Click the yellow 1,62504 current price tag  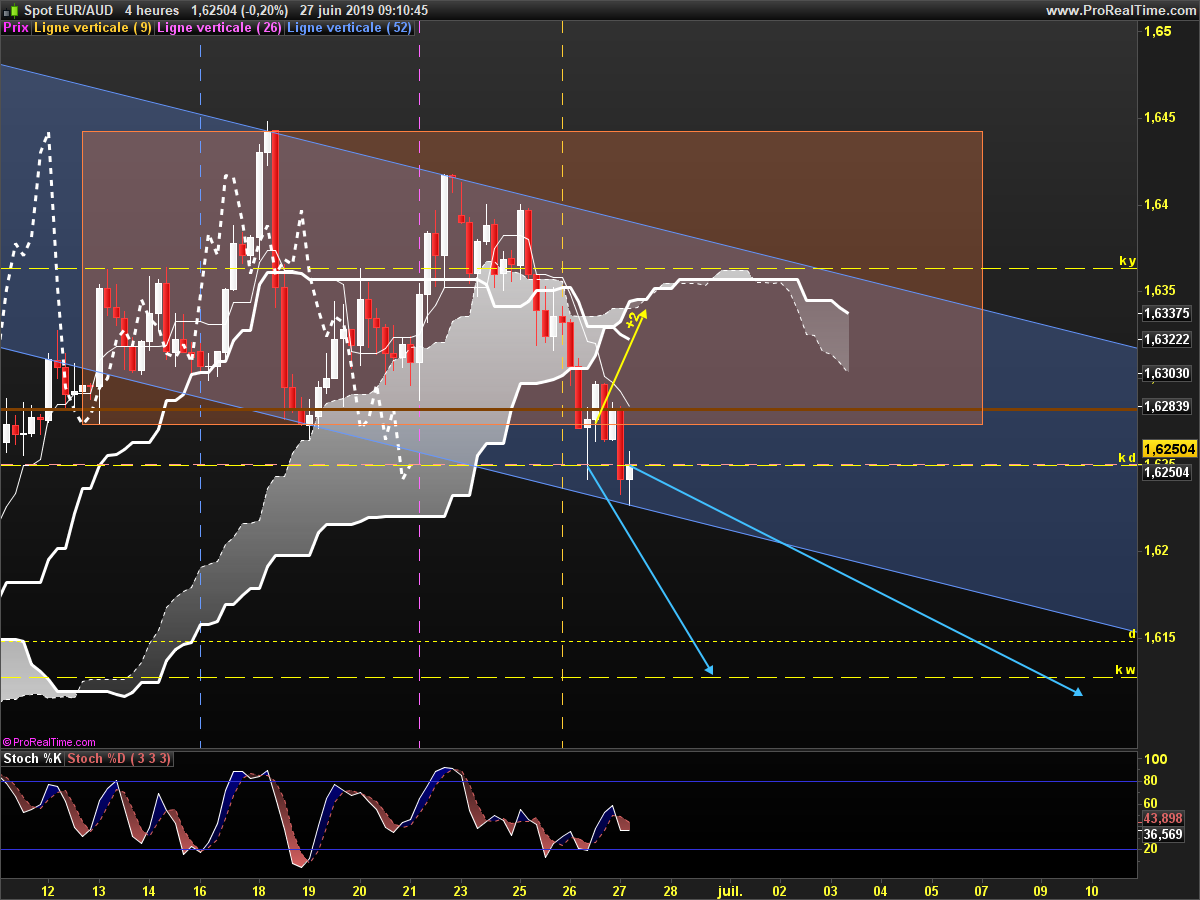[x=1169, y=450]
